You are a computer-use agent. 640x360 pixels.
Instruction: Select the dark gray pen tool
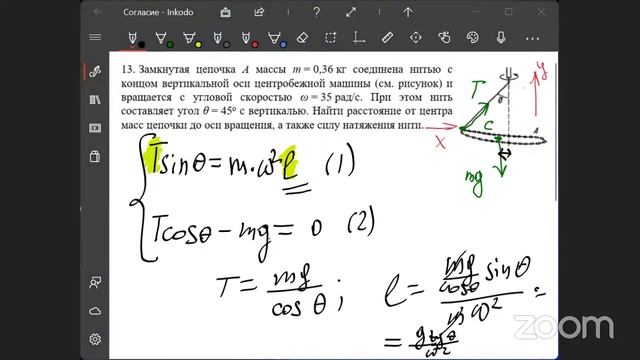coord(219,38)
